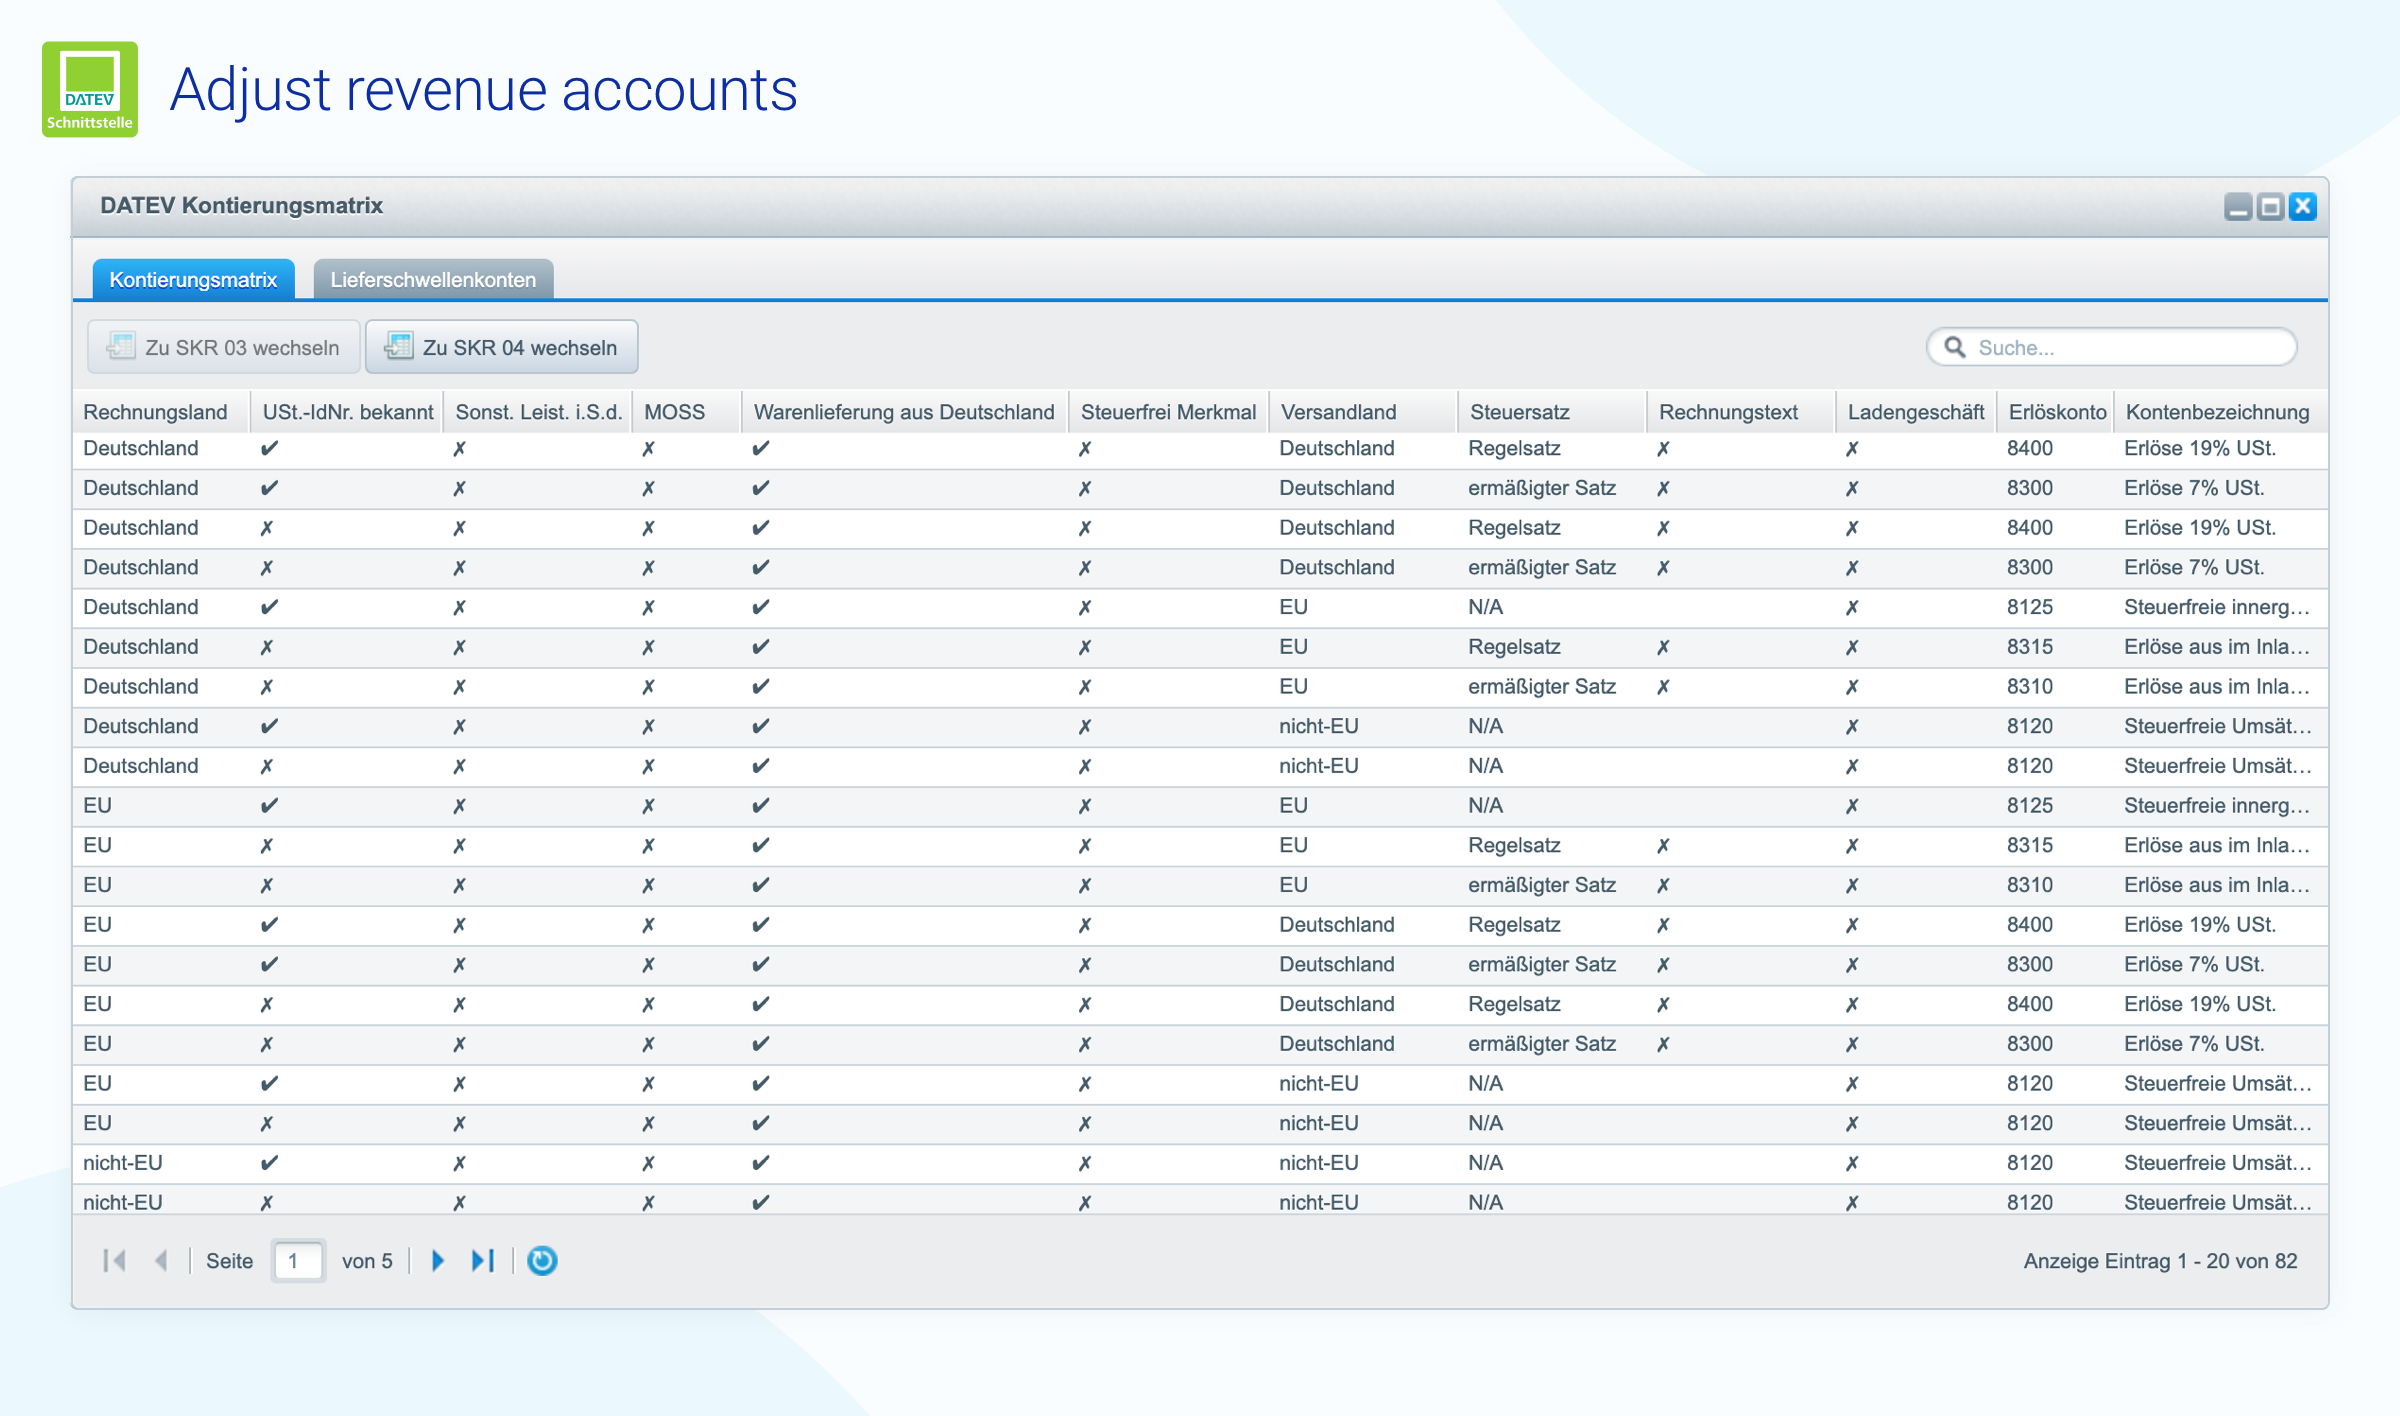This screenshot has width=2400, height=1416.
Task: Select account 8315 in EU row
Action: click(2029, 845)
